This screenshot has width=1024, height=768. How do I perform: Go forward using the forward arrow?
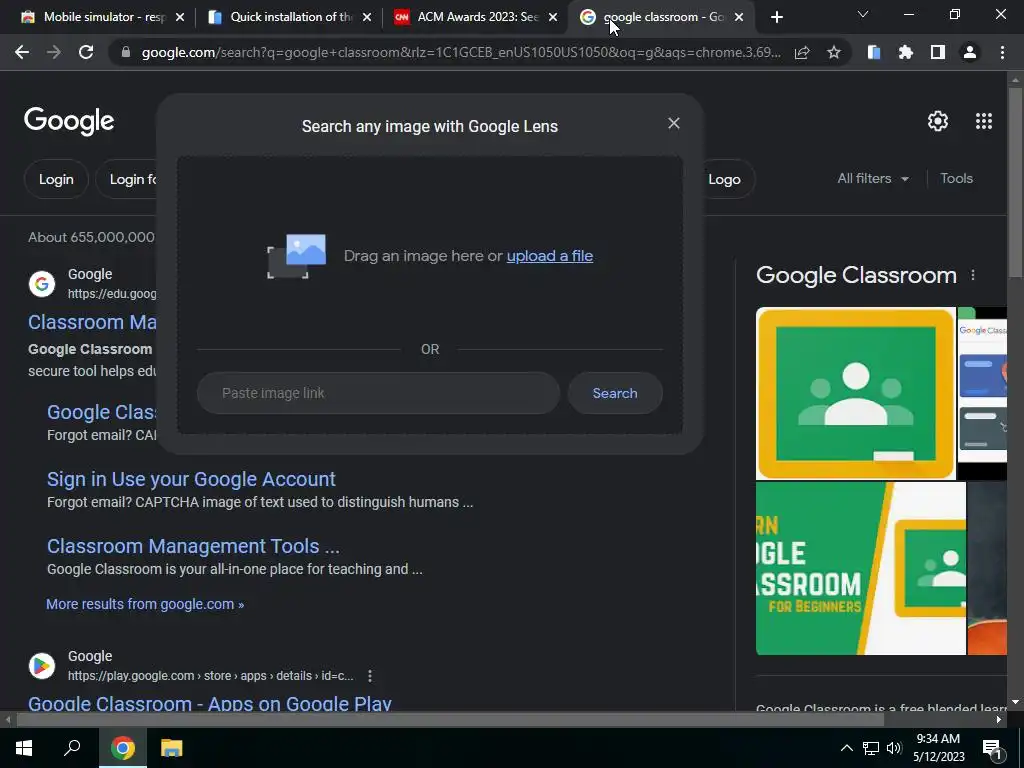tap(54, 52)
